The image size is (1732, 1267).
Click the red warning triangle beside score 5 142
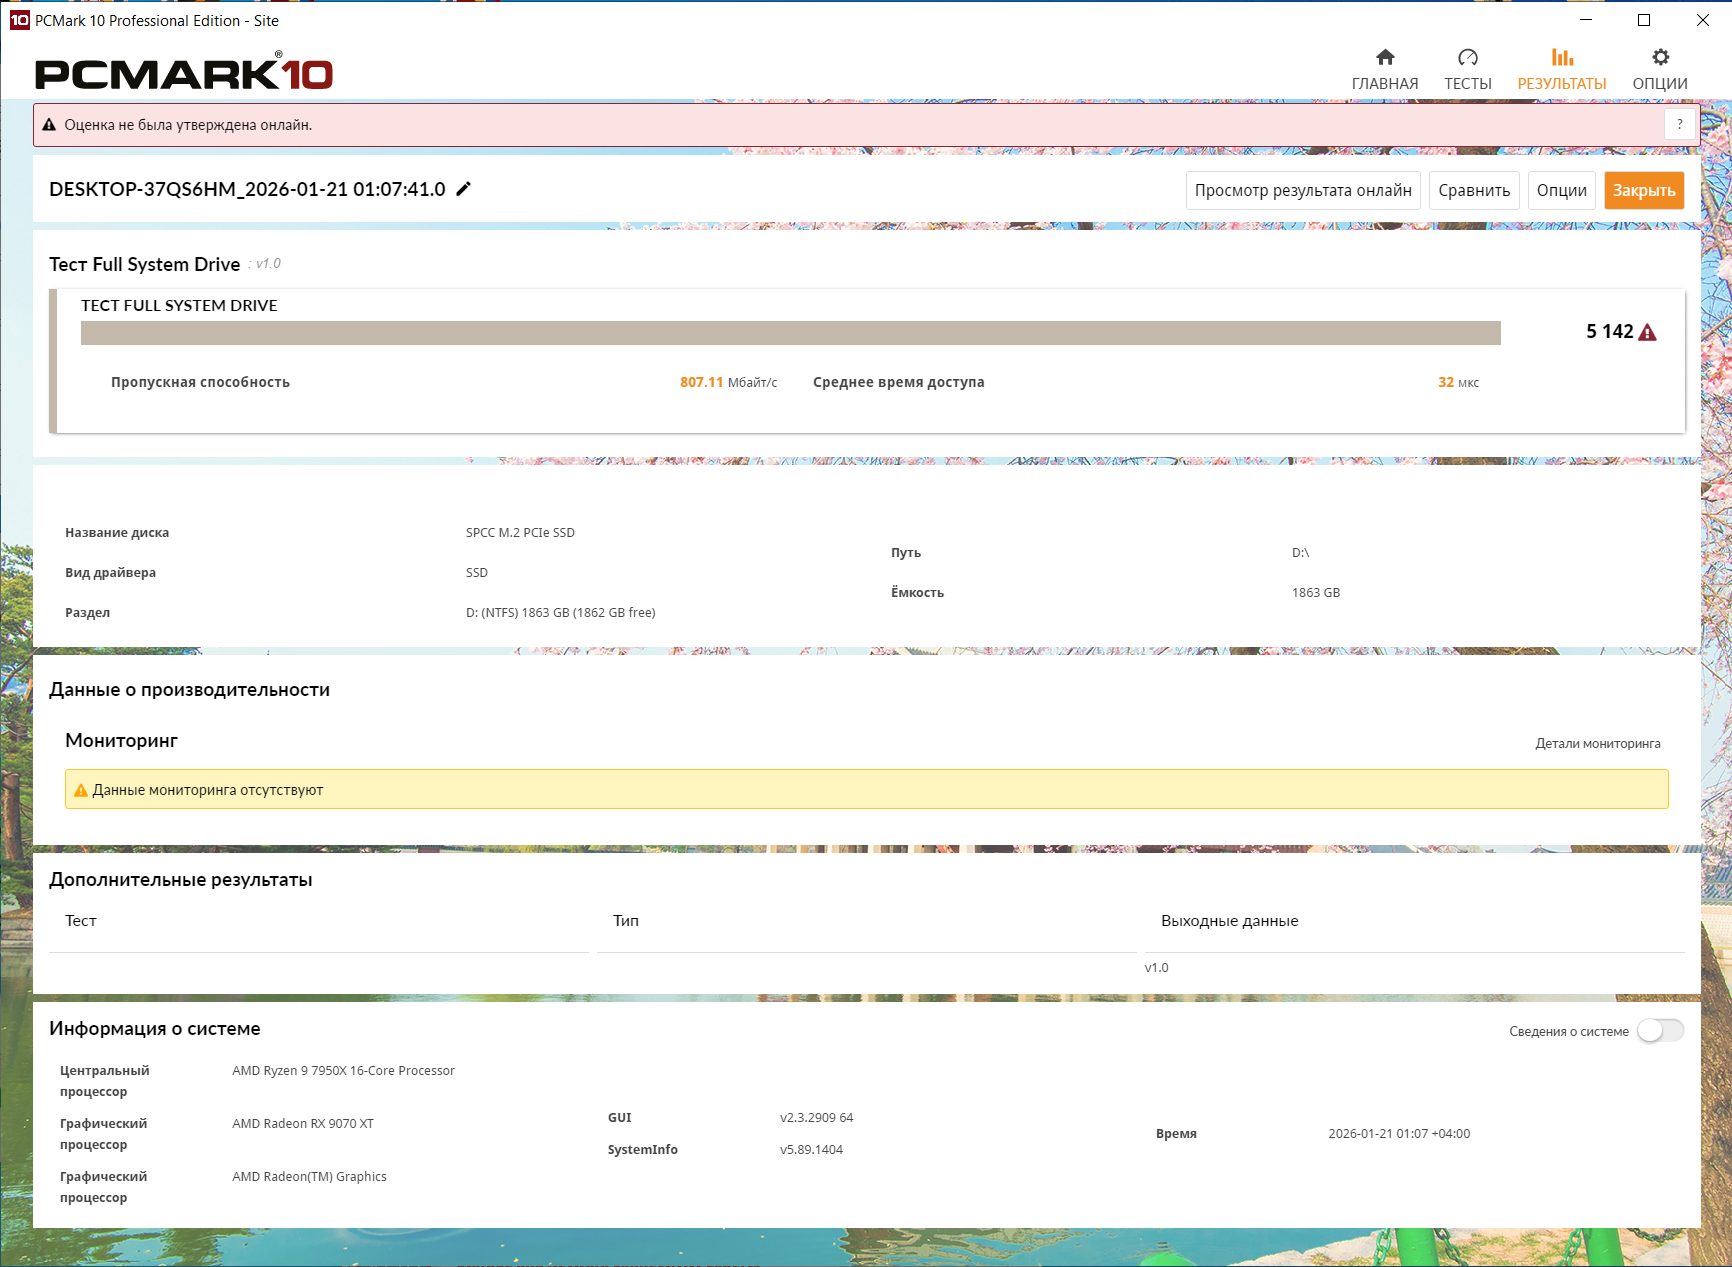coord(1648,332)
